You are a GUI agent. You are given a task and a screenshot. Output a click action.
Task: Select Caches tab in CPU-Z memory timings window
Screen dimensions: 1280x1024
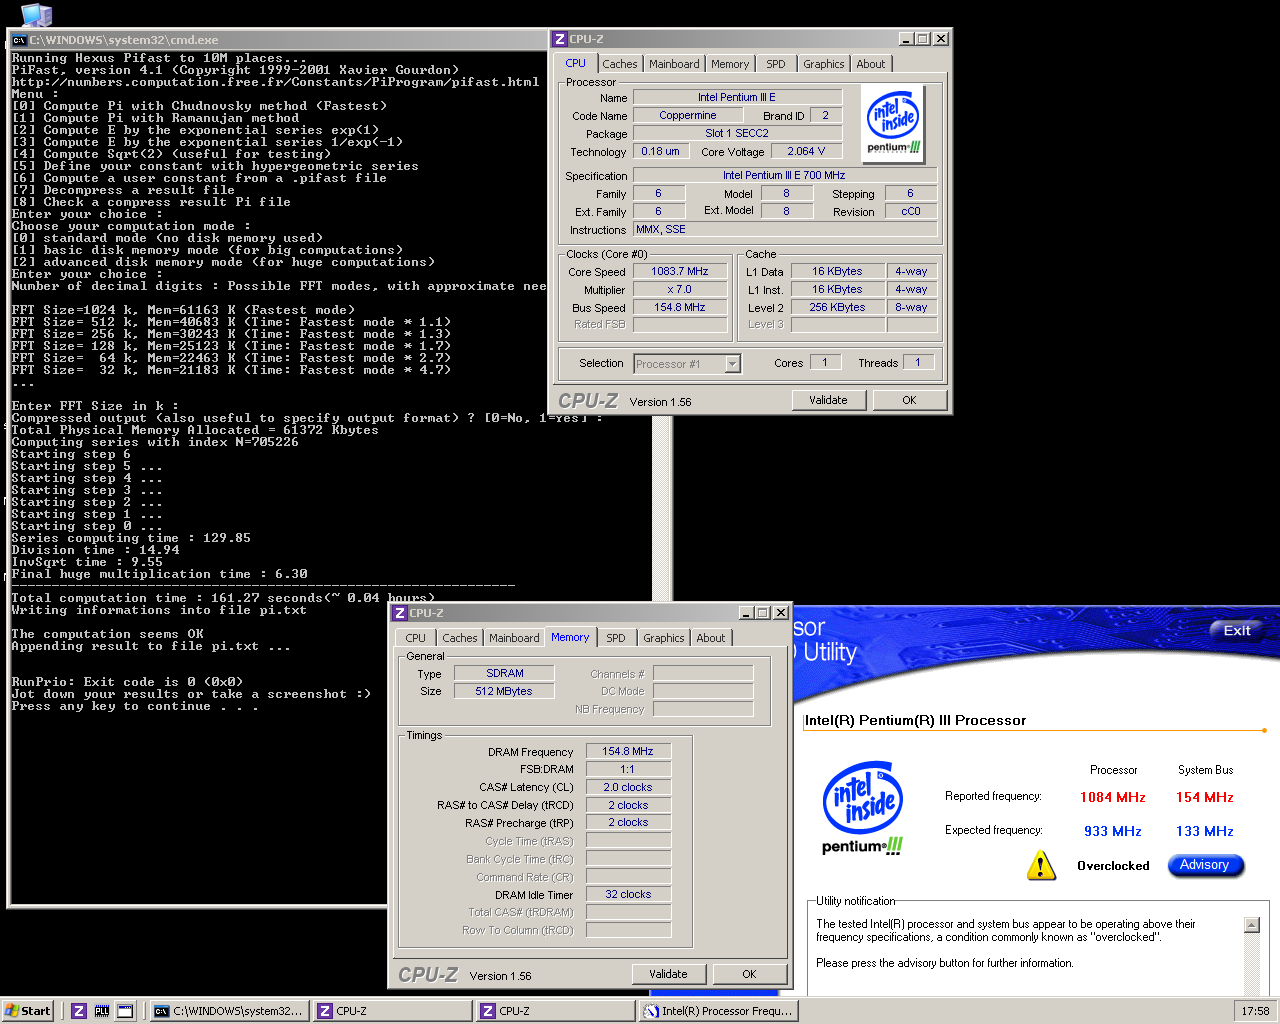point(460,638)
